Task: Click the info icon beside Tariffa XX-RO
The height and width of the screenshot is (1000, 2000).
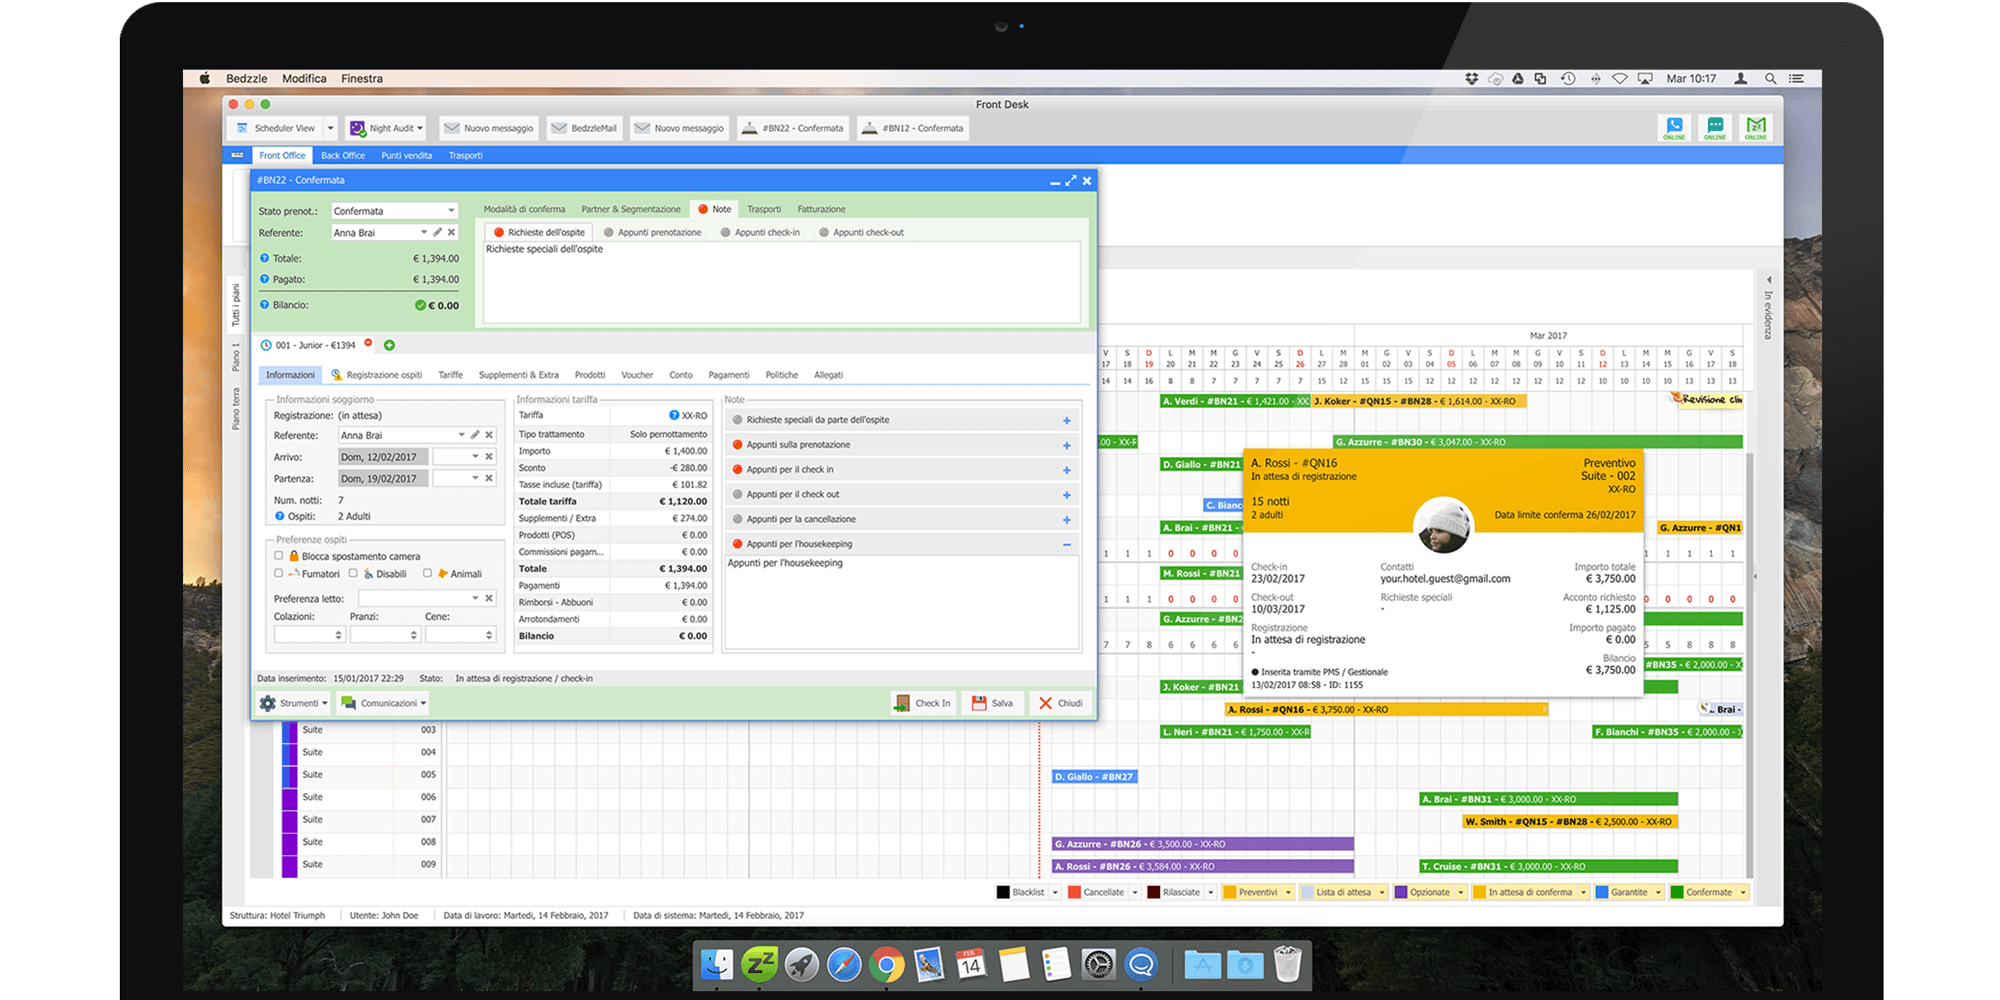Action: point(674,415)
